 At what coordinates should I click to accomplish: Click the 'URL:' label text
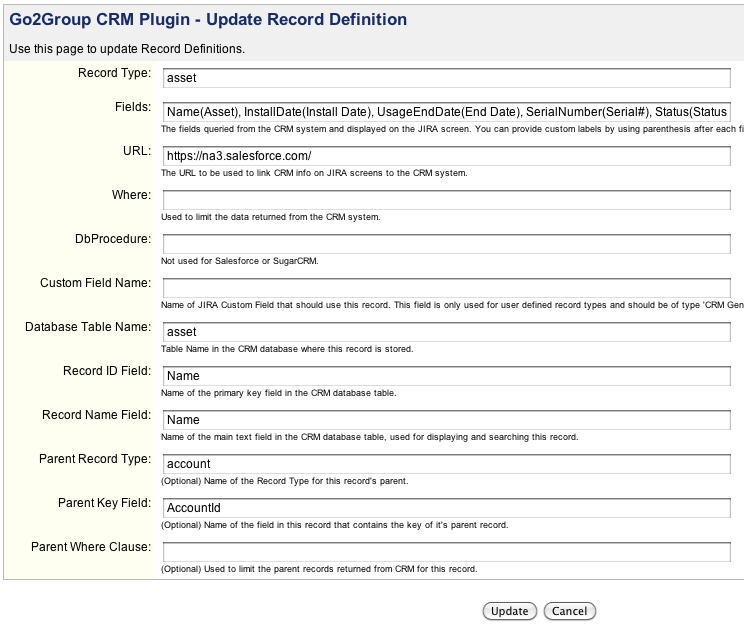(135, 151)
